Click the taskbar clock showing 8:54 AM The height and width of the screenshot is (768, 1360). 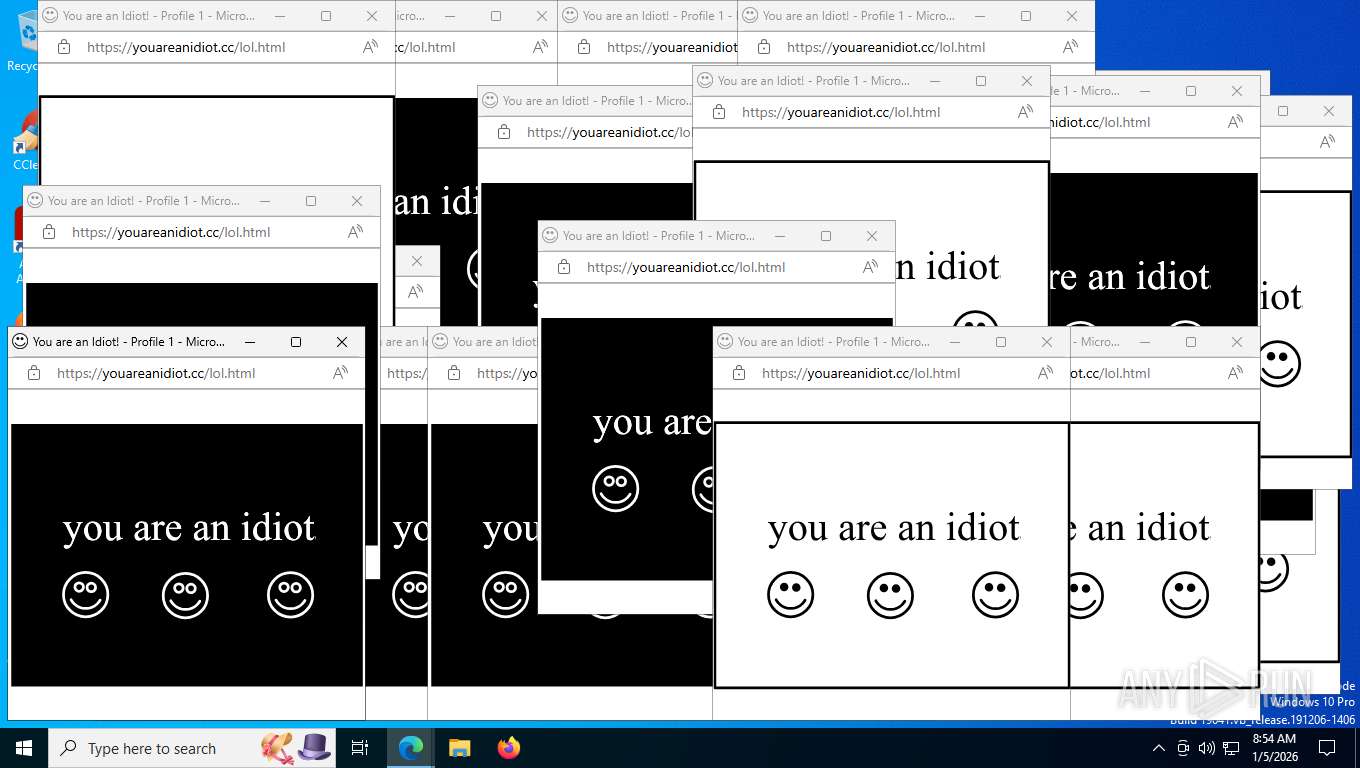(1274, 748)
